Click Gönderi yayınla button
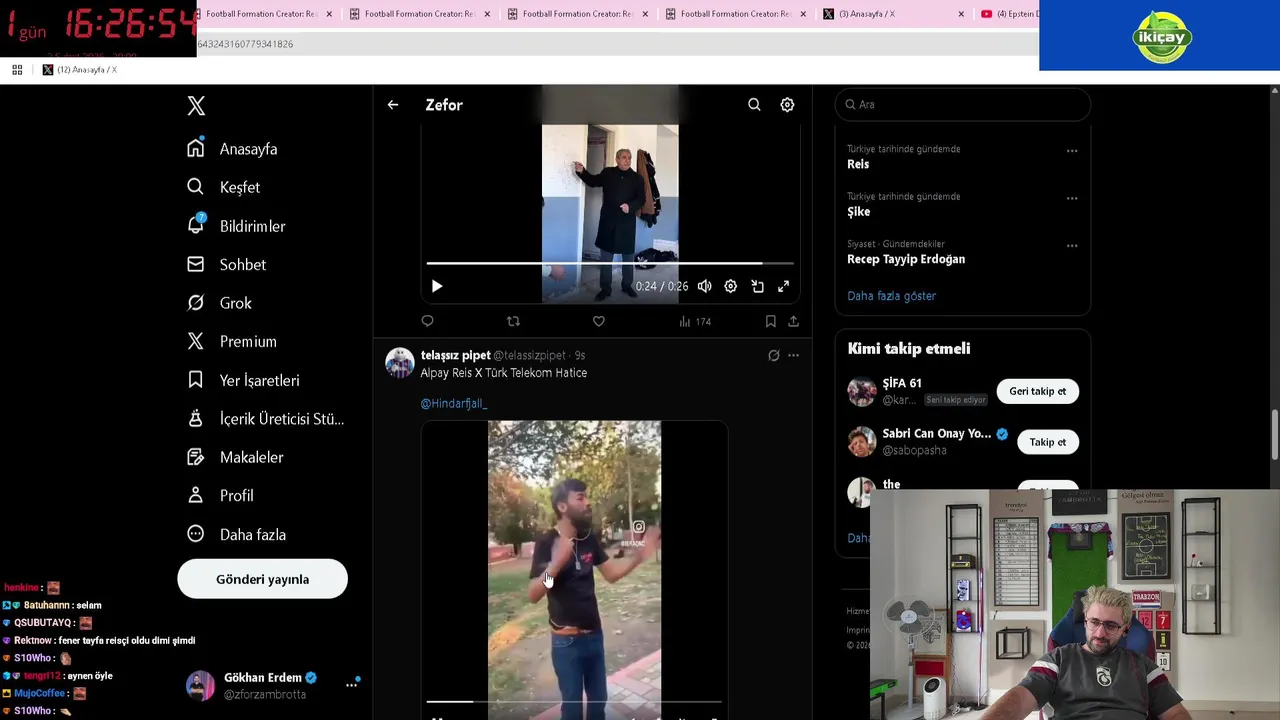The image size is (1280, 720). click(x=262, y=579)
